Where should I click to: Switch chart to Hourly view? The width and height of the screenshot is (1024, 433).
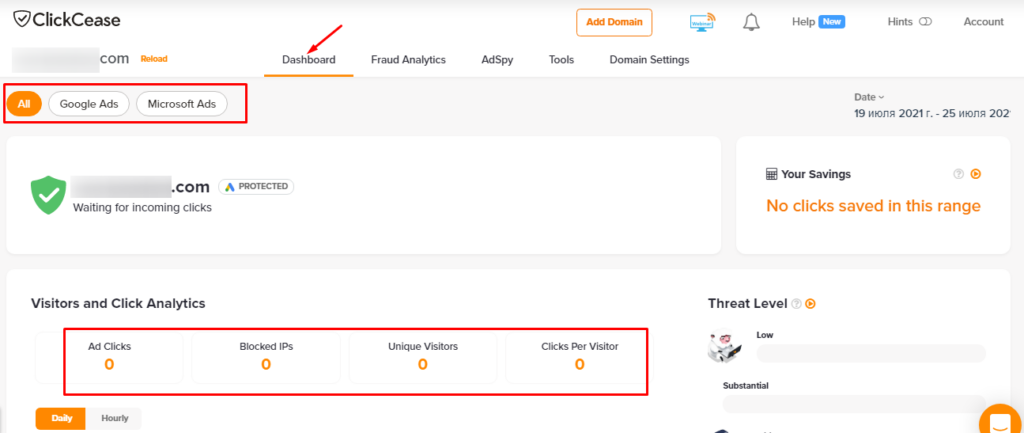114,419
